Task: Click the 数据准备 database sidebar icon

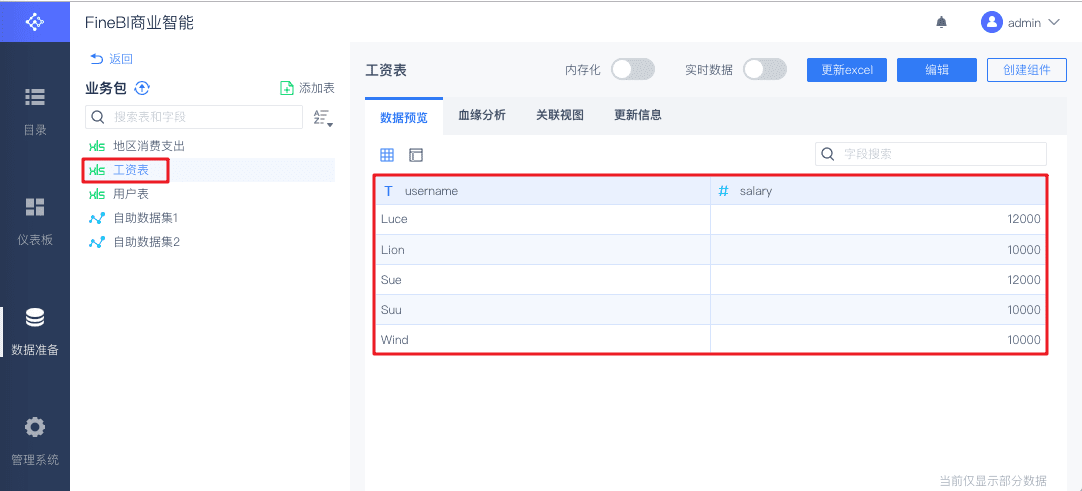Action: pyautogui.click(x=35, y=318)
